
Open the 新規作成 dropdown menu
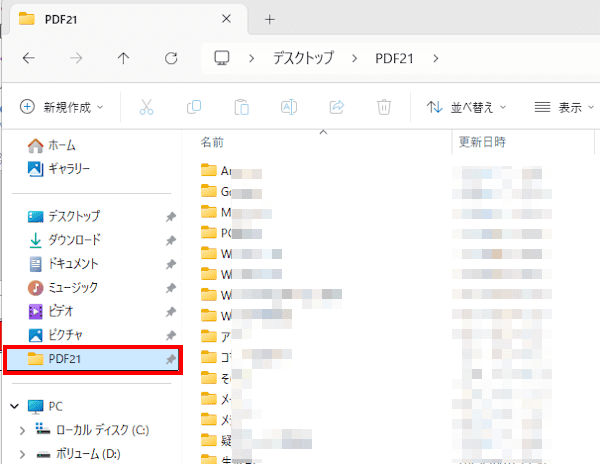tap(64, 106)
